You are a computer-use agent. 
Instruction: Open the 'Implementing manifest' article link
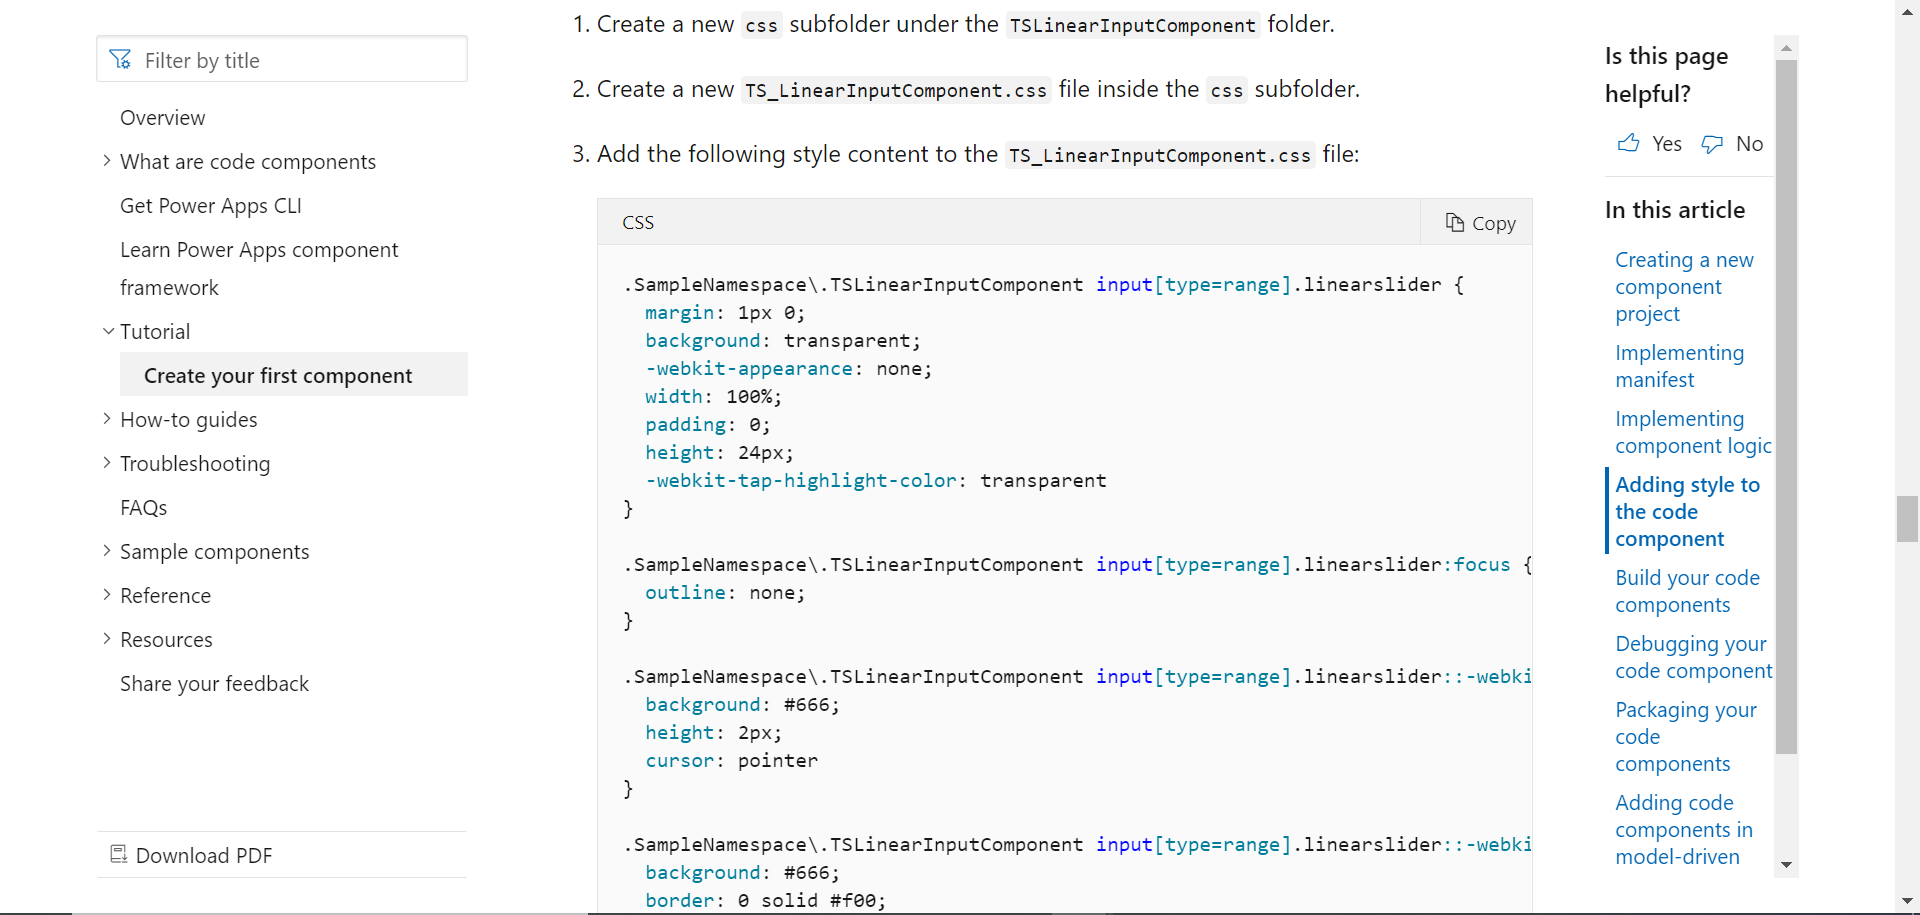coord(1680,366)
